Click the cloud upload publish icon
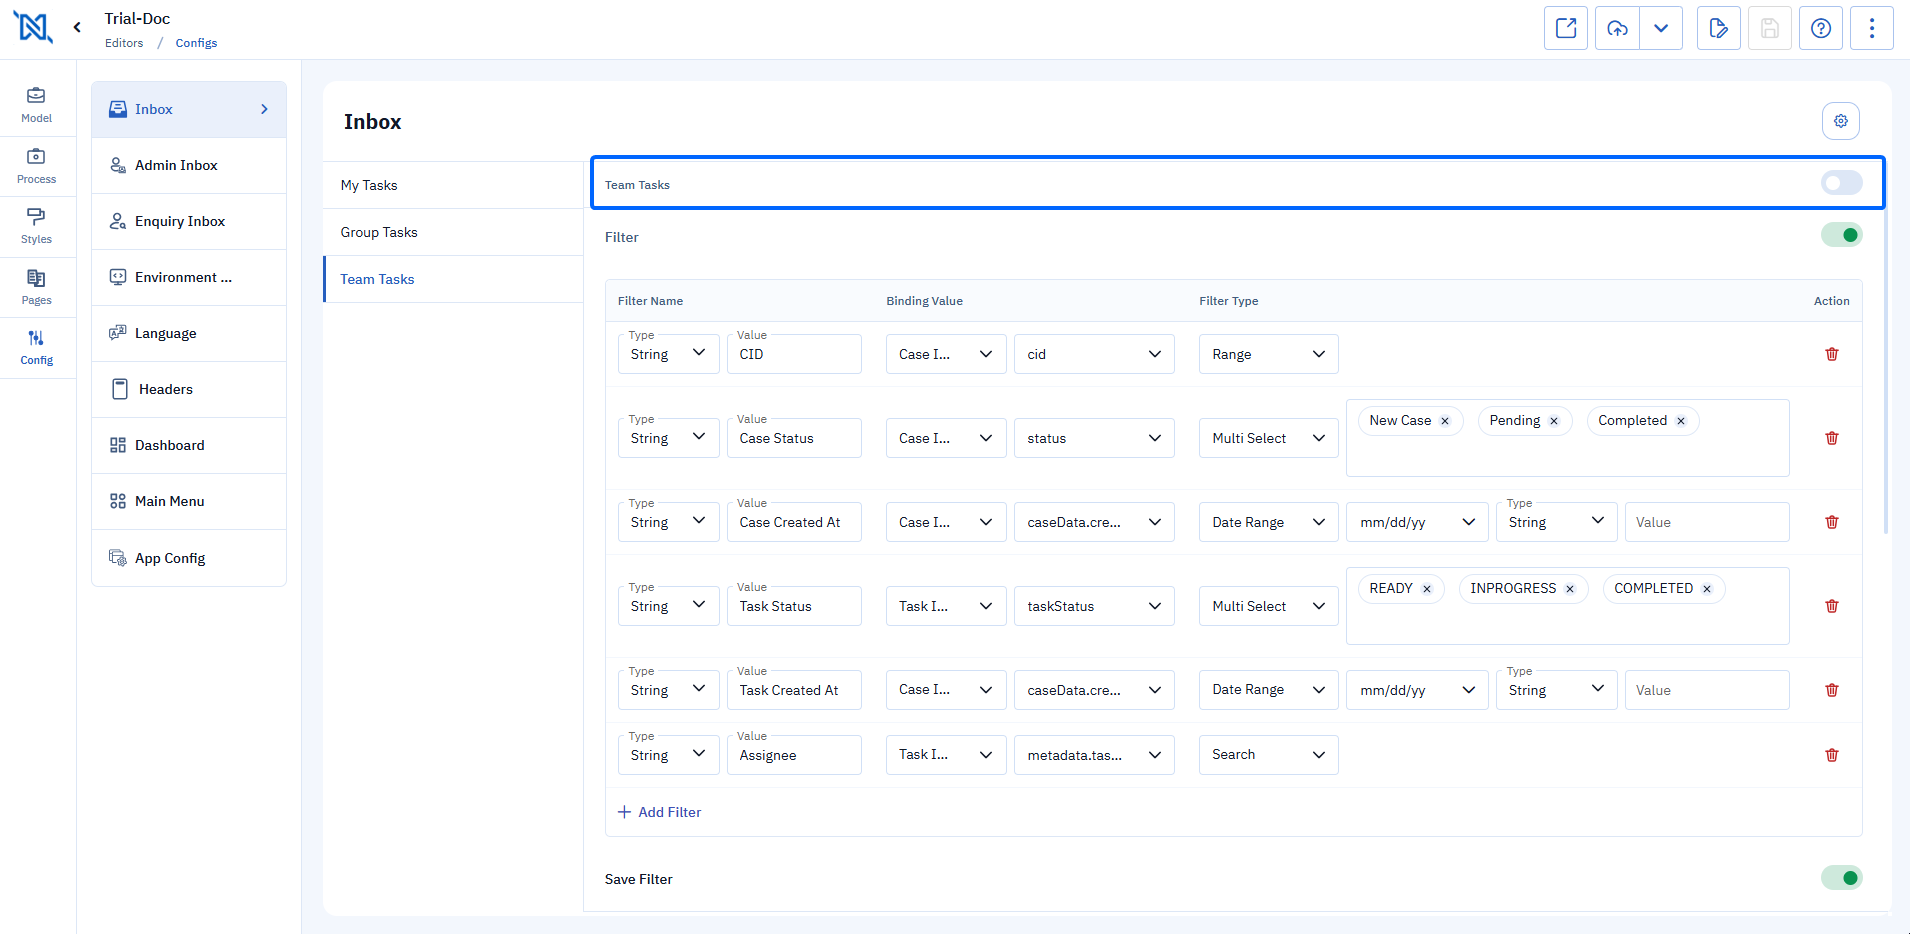This screenshot has height=934, width=1910. (1617, 28)
